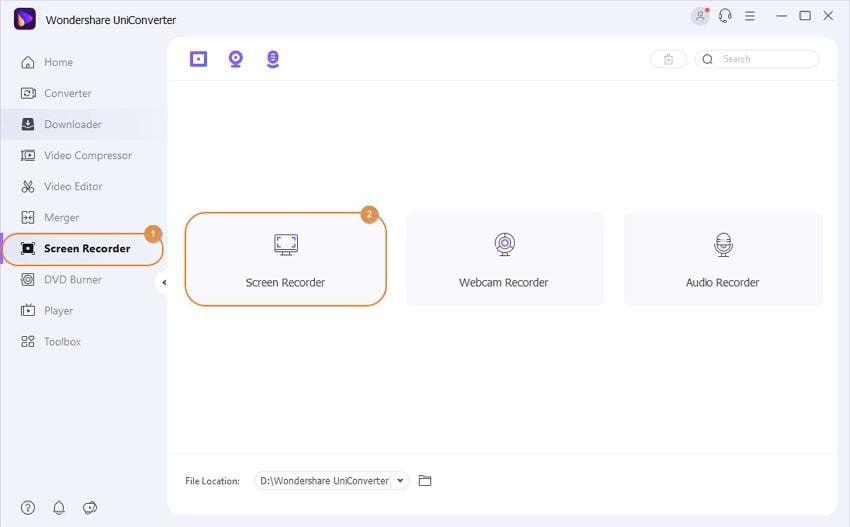The image size is (850, 527).
Task: Click the screen record icon in top toolbar
Action: [198, 59]
